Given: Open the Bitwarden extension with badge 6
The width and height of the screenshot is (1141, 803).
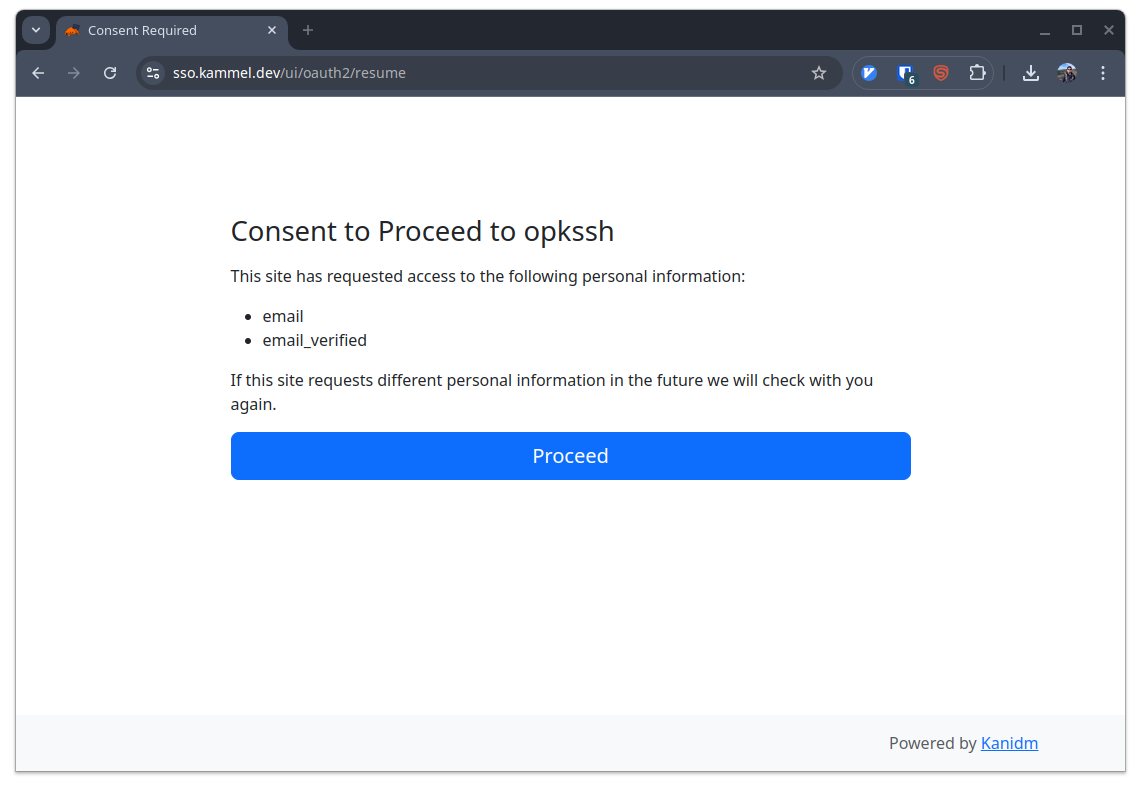Looking at the screenshot, I should [905, 73].
